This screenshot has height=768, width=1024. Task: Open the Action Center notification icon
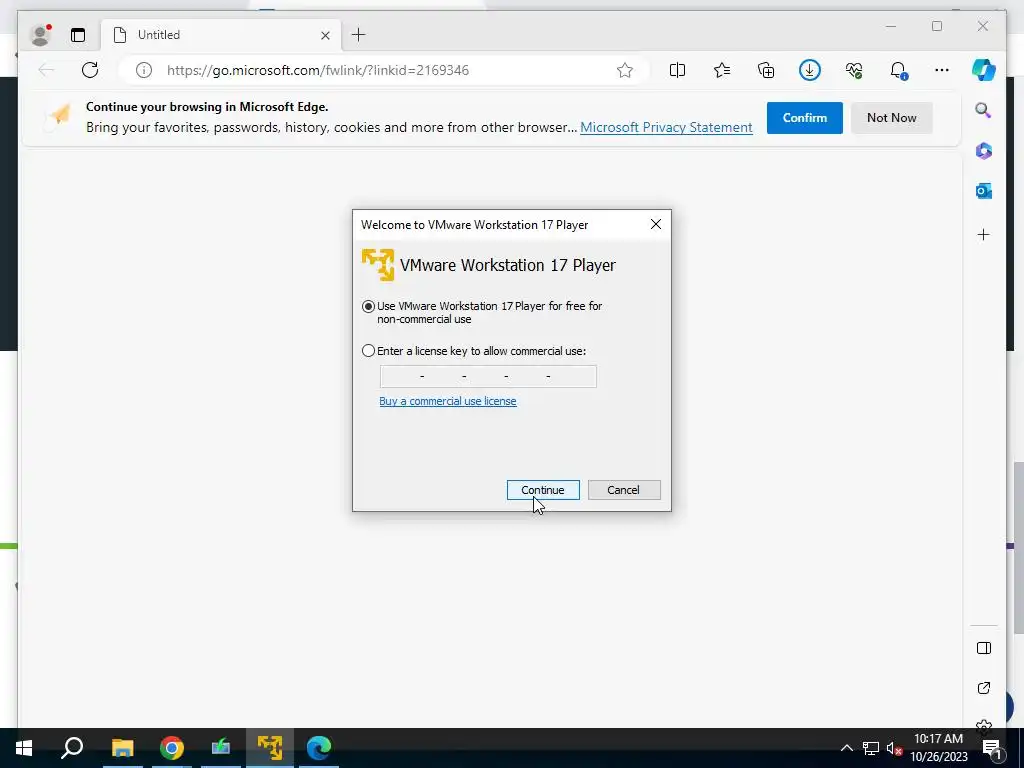click(x=991, y=748)
